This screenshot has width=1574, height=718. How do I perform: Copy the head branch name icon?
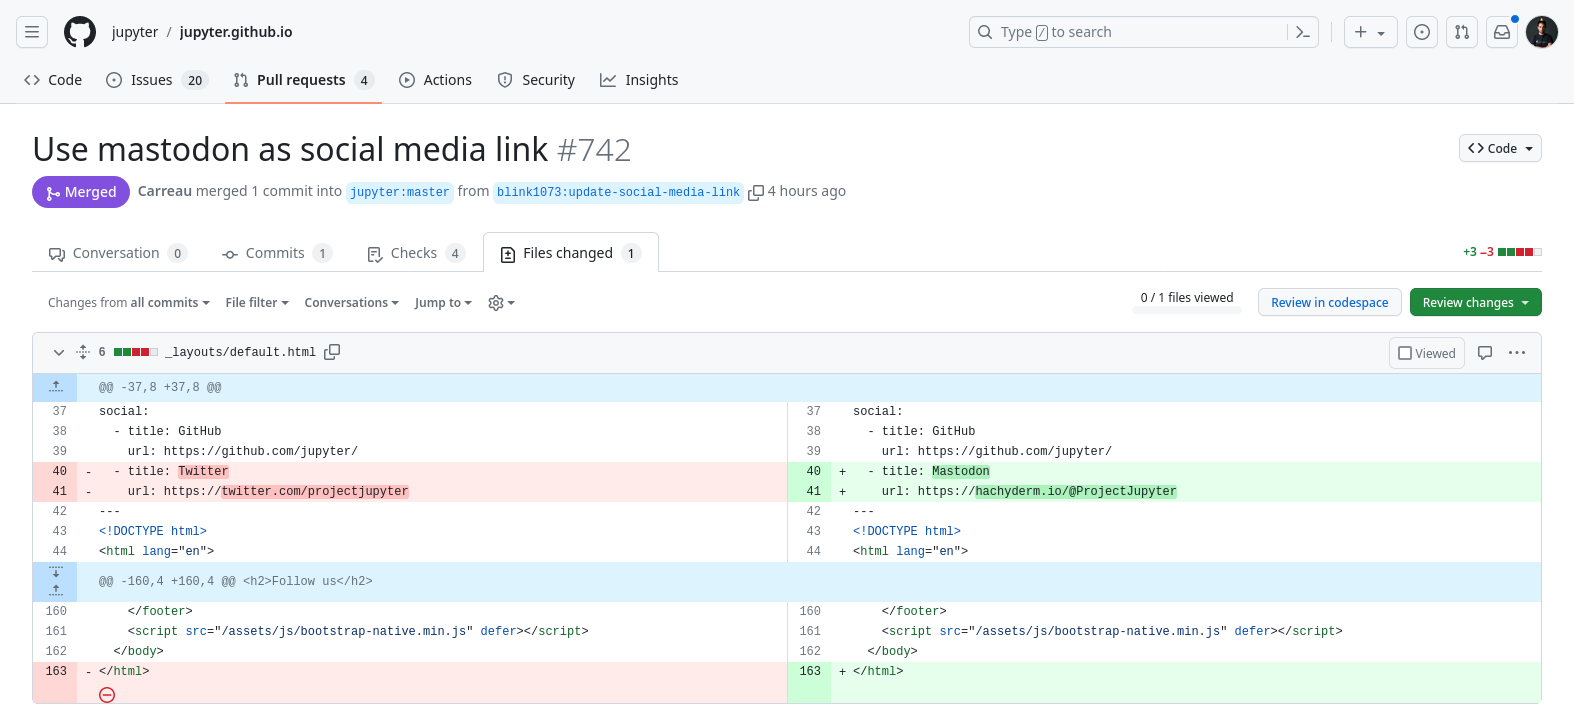pos(756,192)
